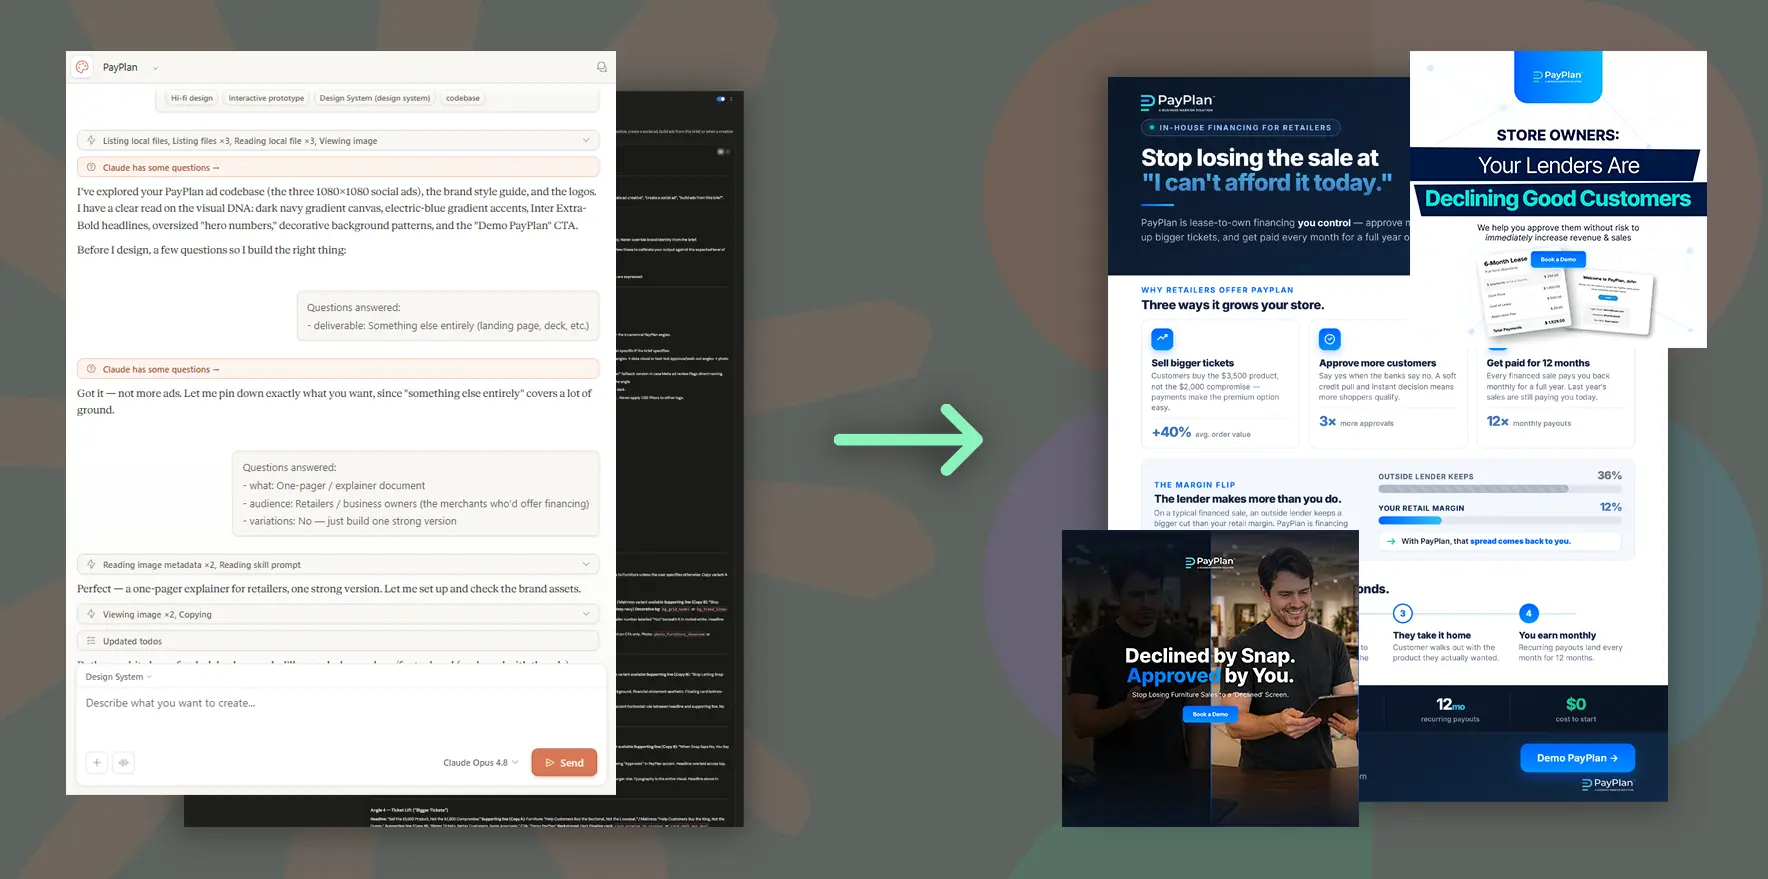
Task: Click the eye preview icon in the dark window
Action: coord(721,152)
